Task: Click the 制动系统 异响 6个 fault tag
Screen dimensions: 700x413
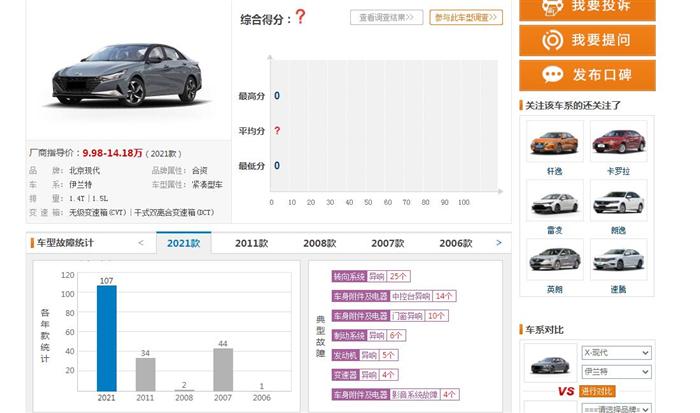Action: pos(369,335)
